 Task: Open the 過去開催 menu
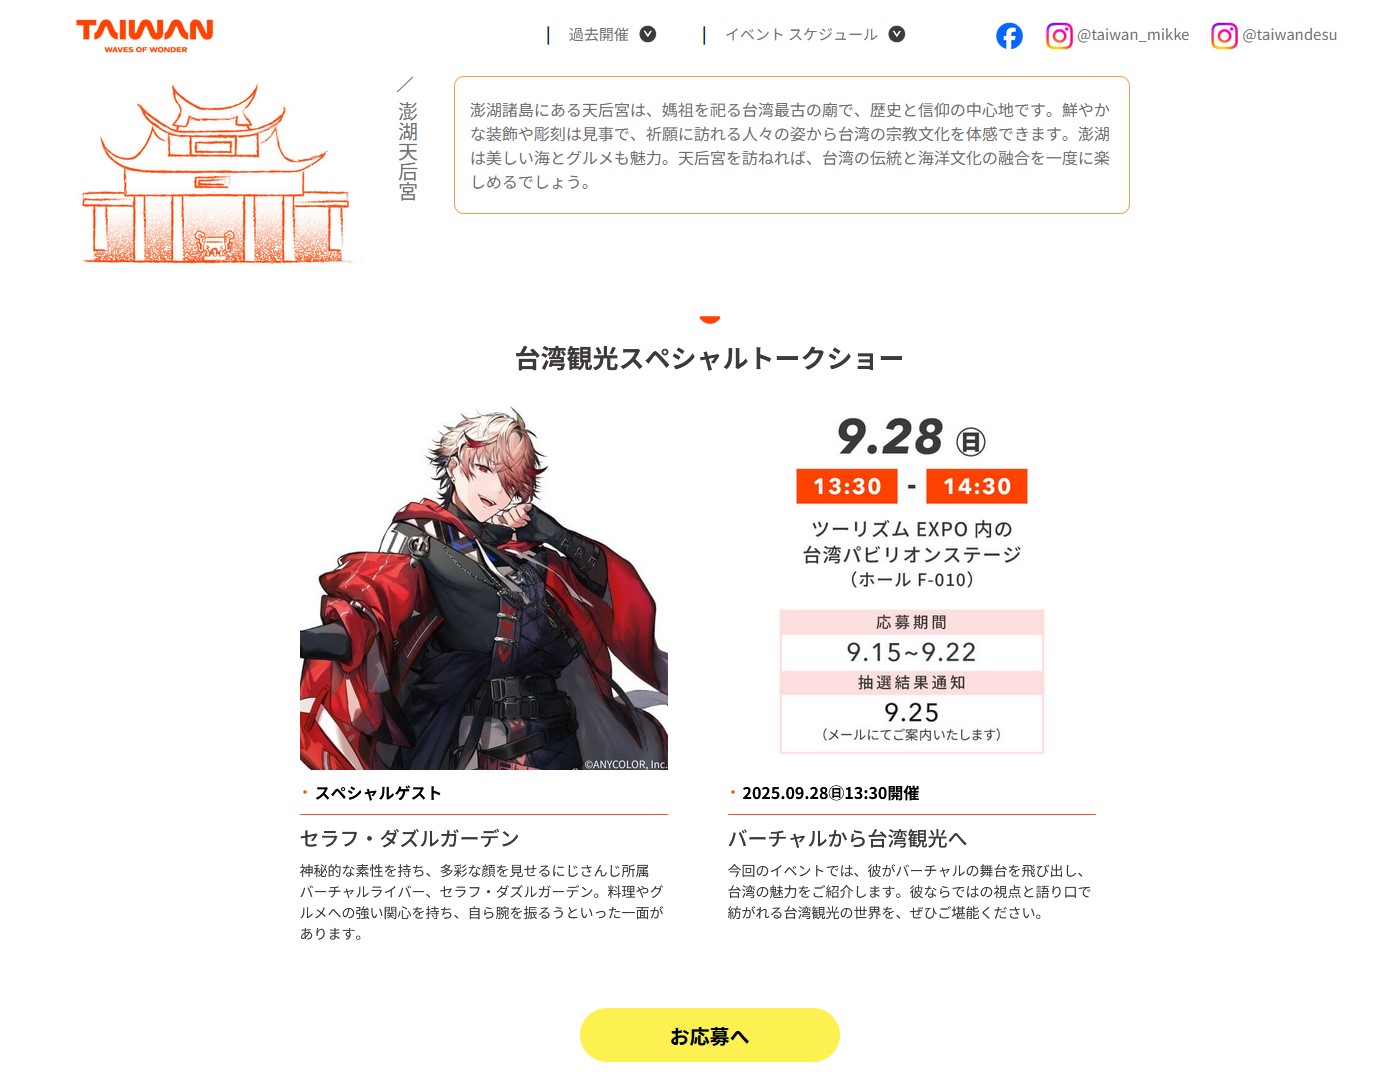(x=599, y=35)
